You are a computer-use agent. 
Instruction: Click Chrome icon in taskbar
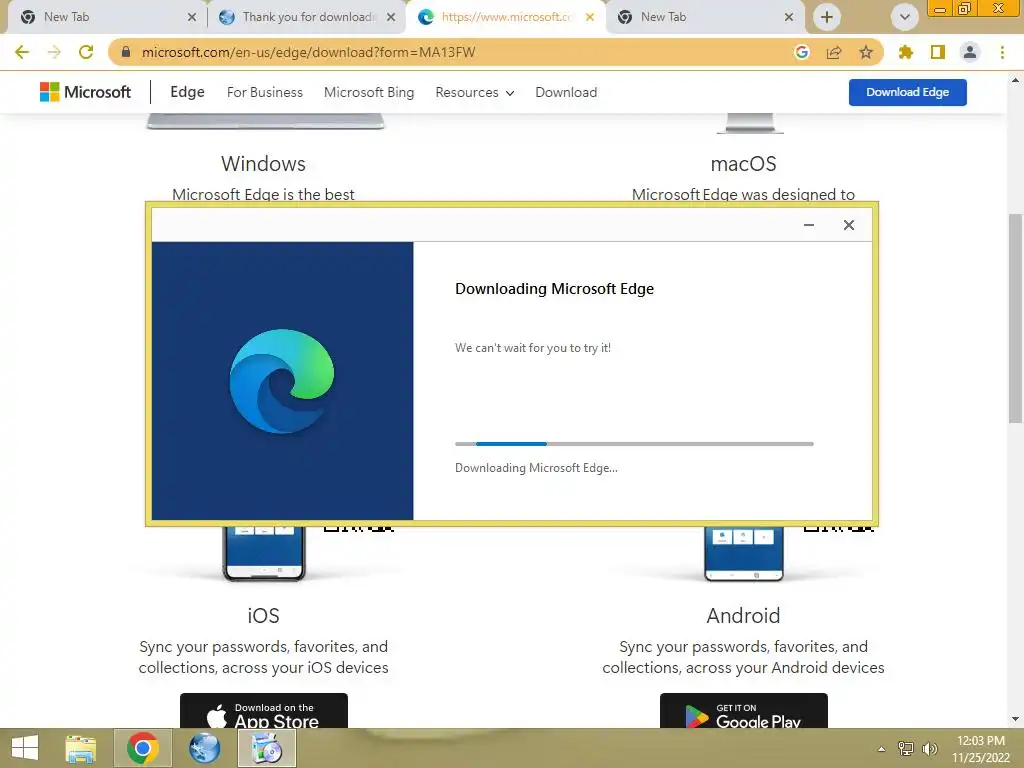(142, 748)
